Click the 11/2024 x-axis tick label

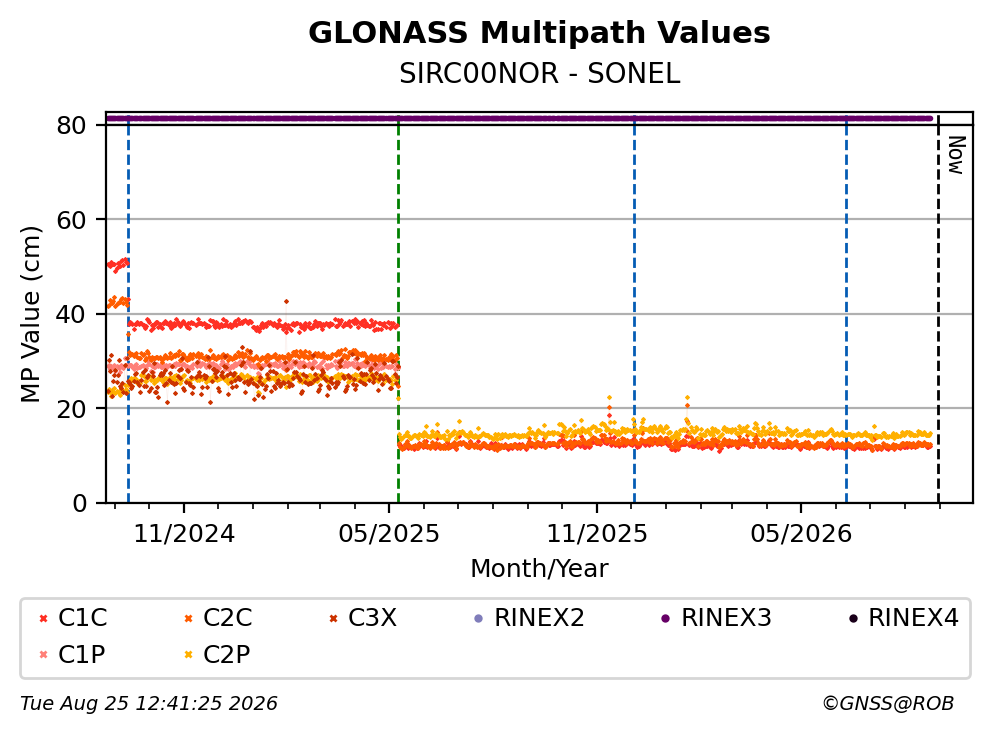(184, 534)
